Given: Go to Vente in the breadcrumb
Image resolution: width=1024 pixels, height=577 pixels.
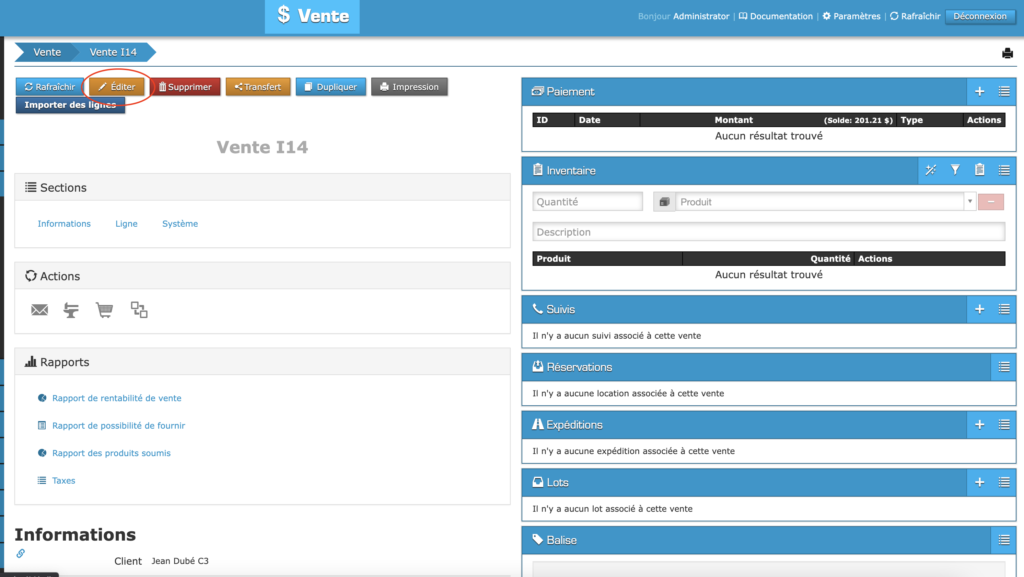Looking at the screenshot, I should point(47,52).
